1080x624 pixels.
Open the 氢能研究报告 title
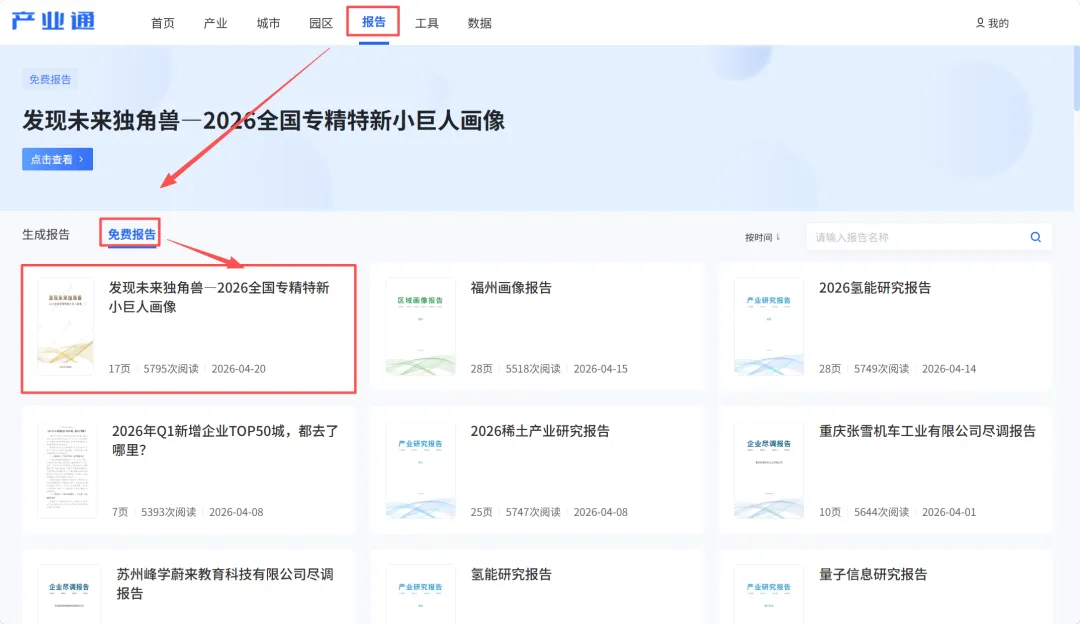[511, 574]
